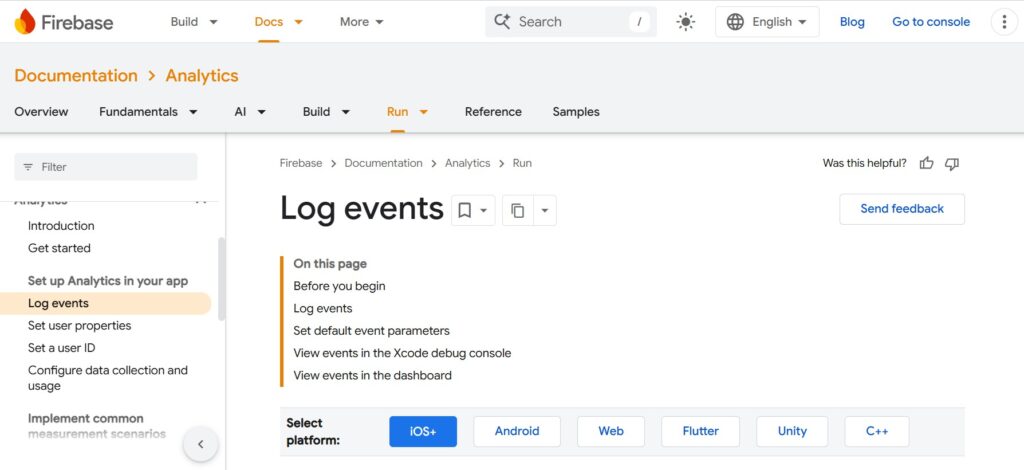Click the Send feedback button
1024x470 pixels.
point(902,209)
